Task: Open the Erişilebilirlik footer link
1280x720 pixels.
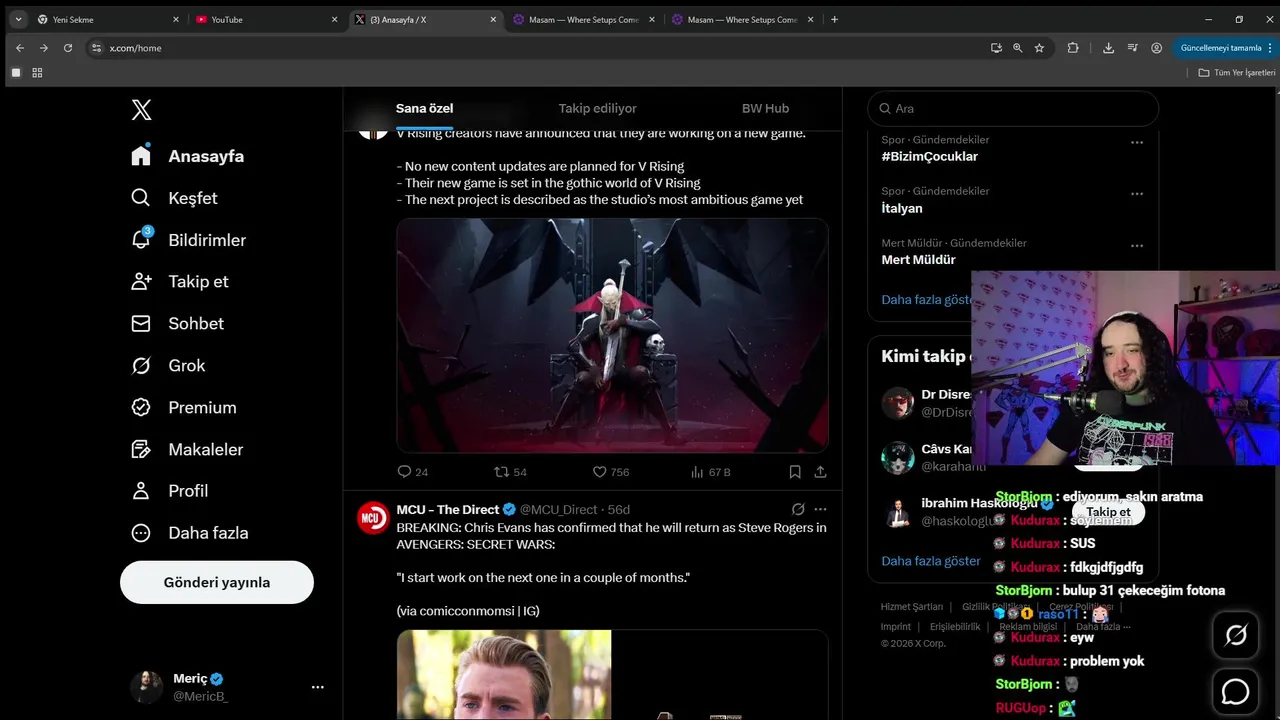Action: tap(955, 627)
